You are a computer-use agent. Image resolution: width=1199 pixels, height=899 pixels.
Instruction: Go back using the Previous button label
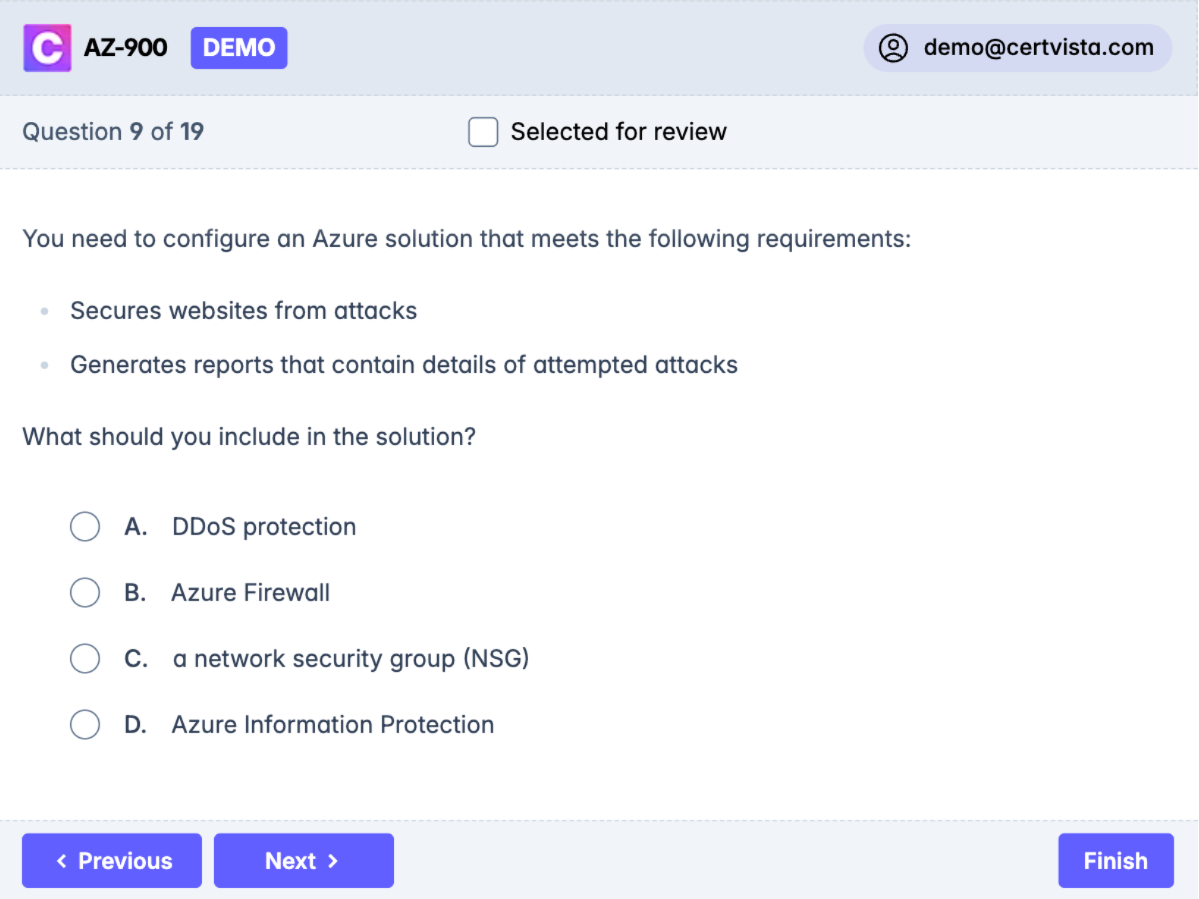(x=125, y=861)
